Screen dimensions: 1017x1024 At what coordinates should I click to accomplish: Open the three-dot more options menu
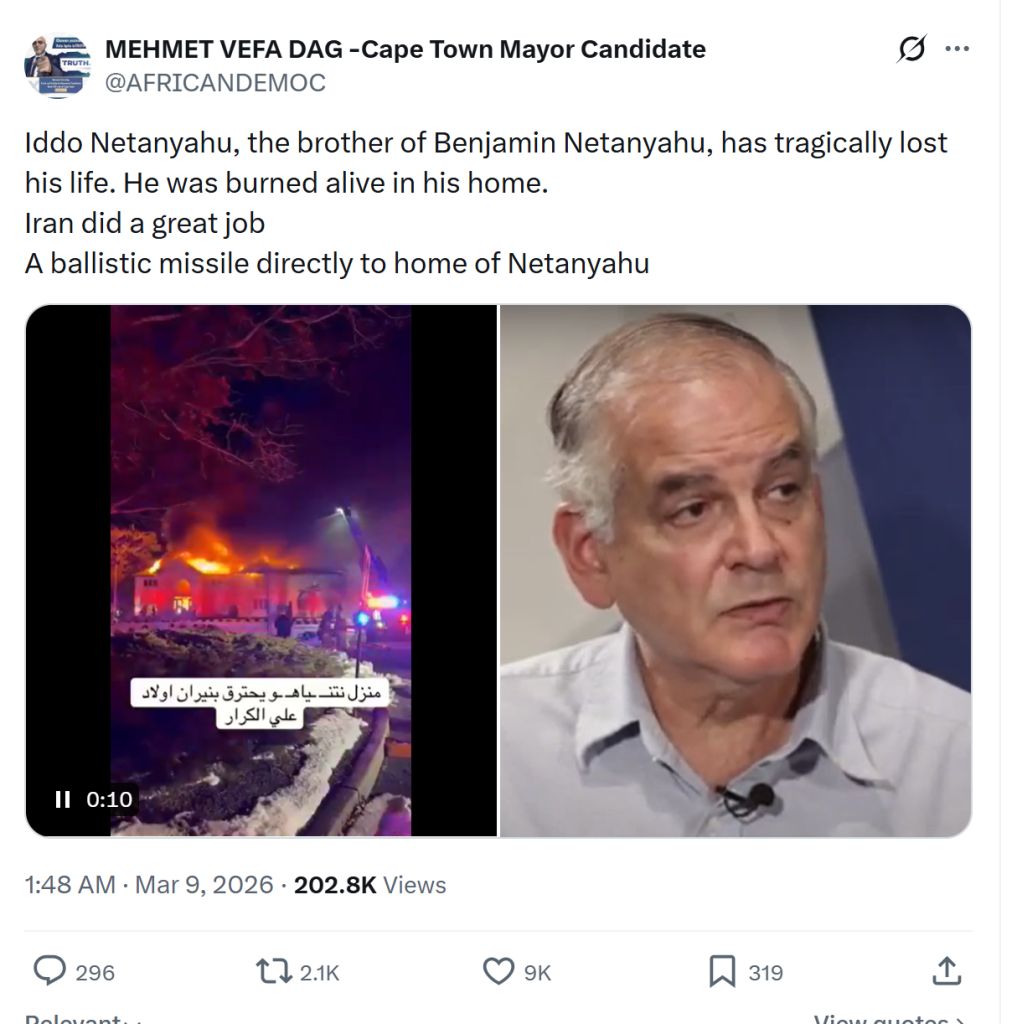point(957,48)
